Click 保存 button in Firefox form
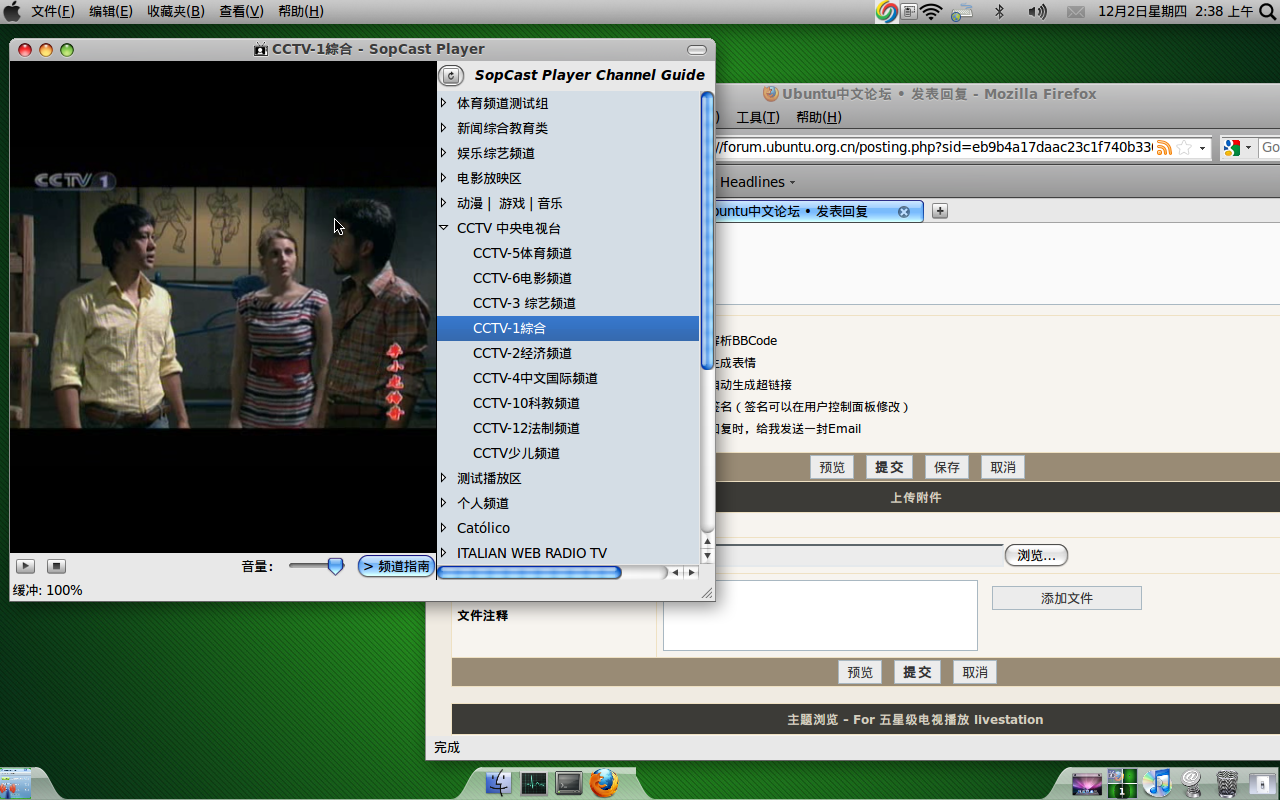This screenshot has height=800, width=1280. [x=947, y=467]
